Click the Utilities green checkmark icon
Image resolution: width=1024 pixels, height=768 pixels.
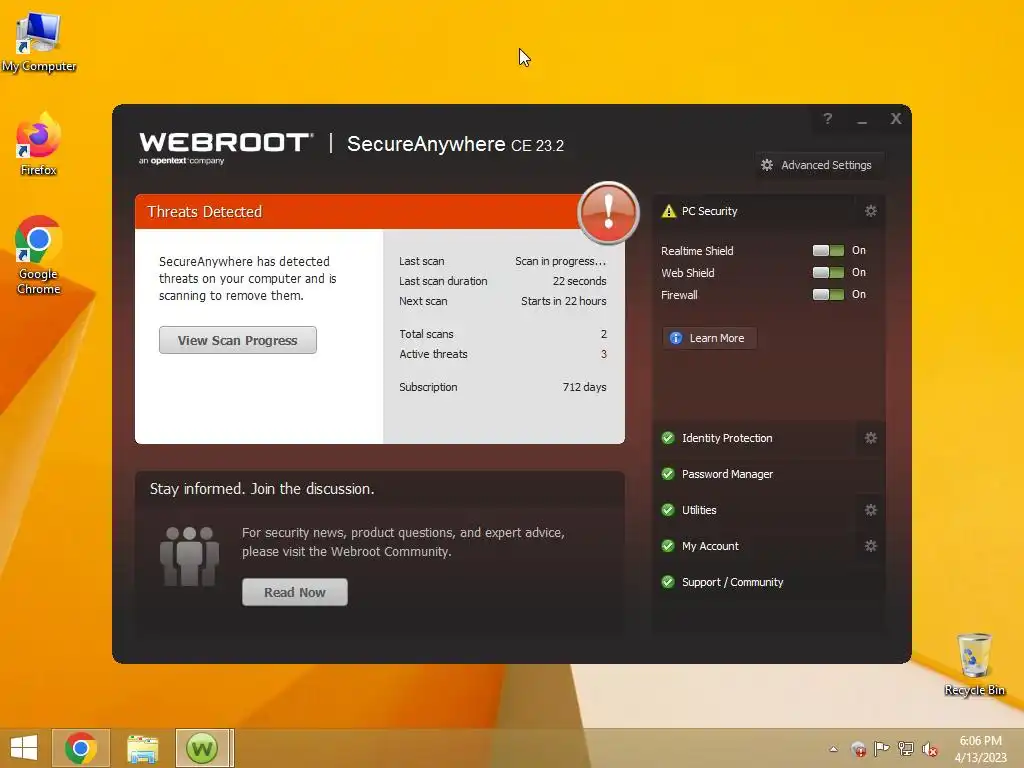(x=667, y=510)
